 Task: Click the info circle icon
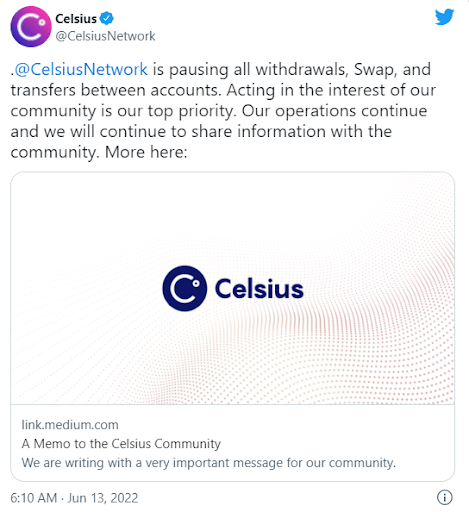(x=445, y=498)
